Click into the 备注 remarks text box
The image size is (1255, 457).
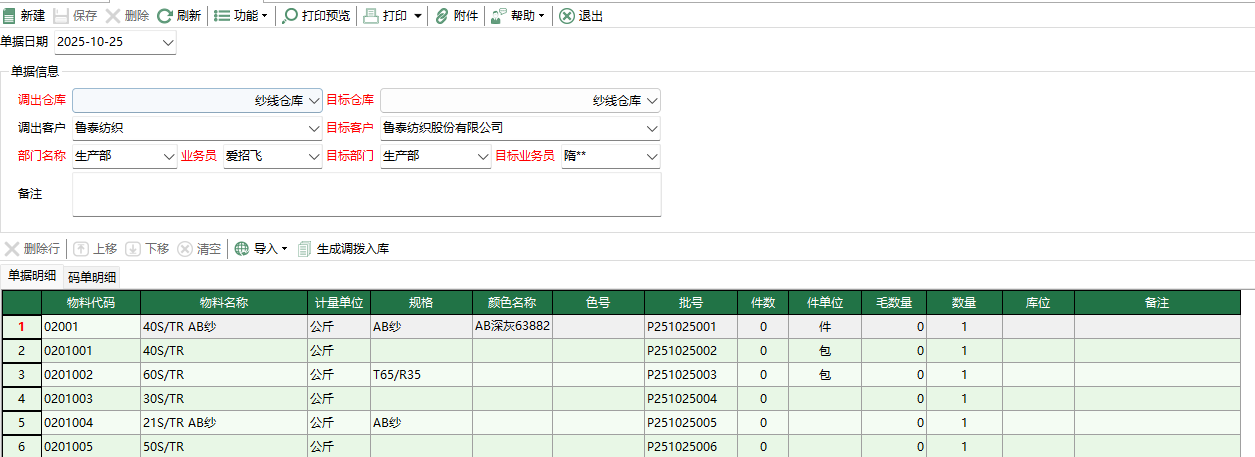pyautogui.click(x=366, y=194)
